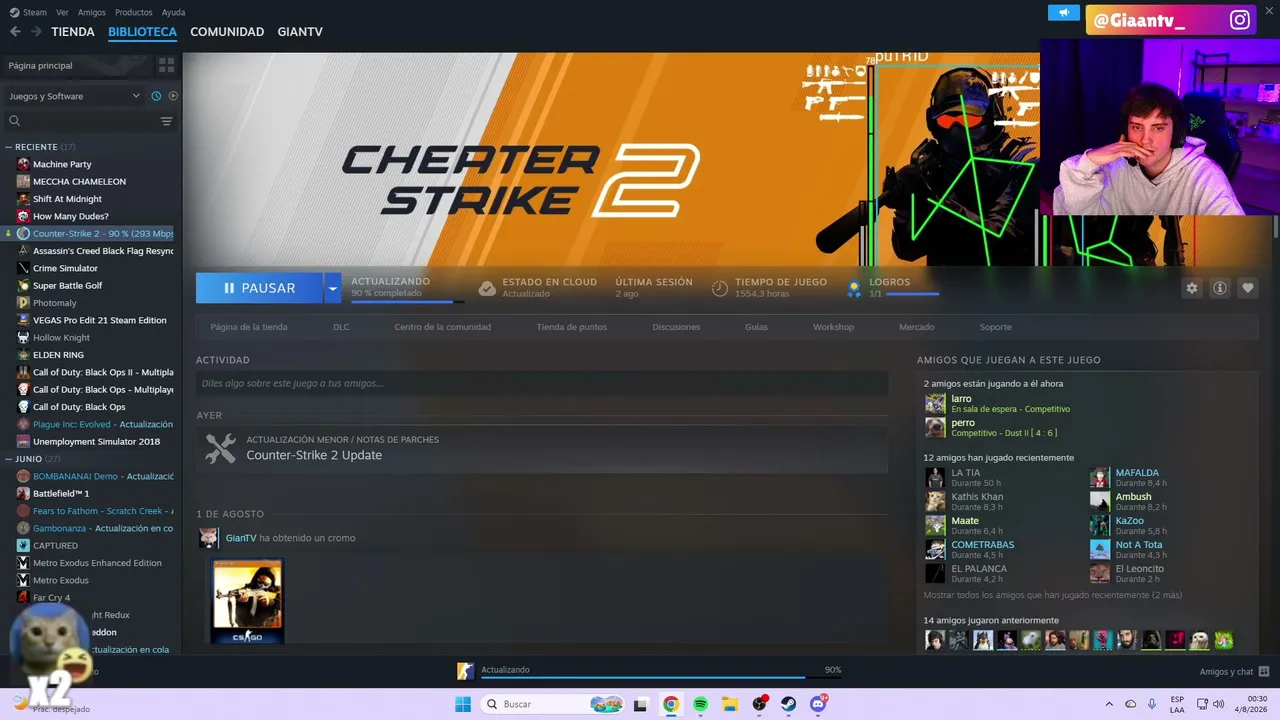Click the wrench update icon
The height and width of the screenshot is (720, 1280).
[x=220, y=448]
